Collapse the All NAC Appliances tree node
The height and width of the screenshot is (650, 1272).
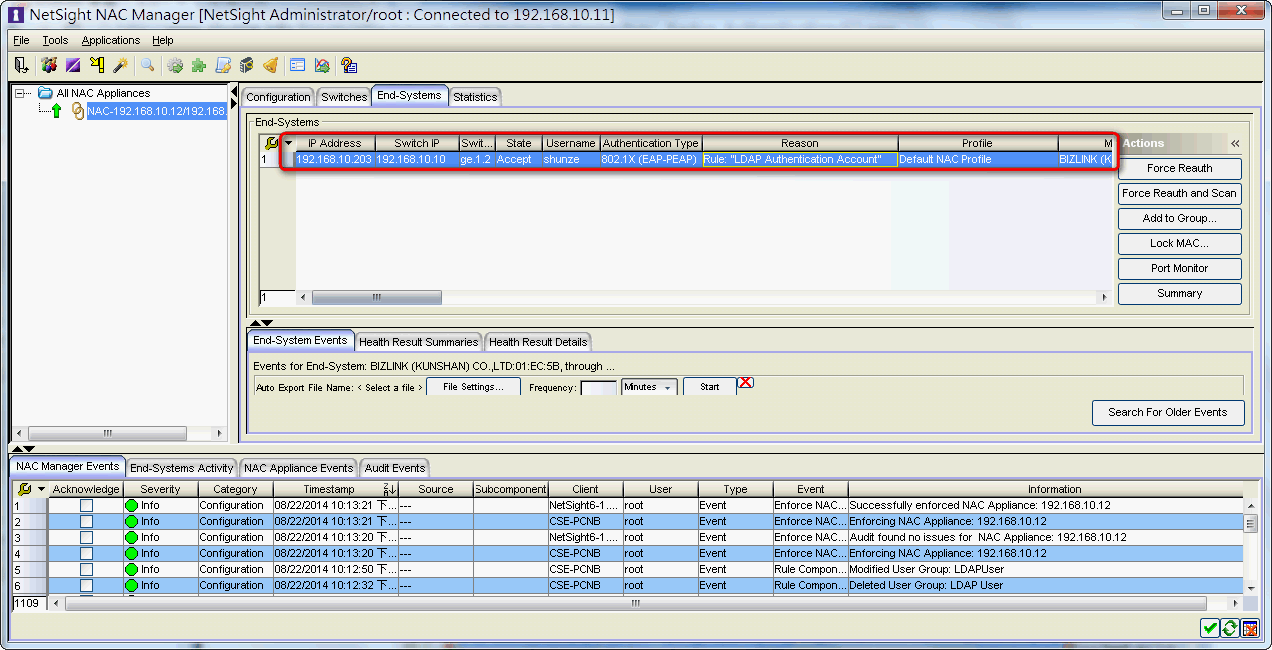(x=19, y=93)
